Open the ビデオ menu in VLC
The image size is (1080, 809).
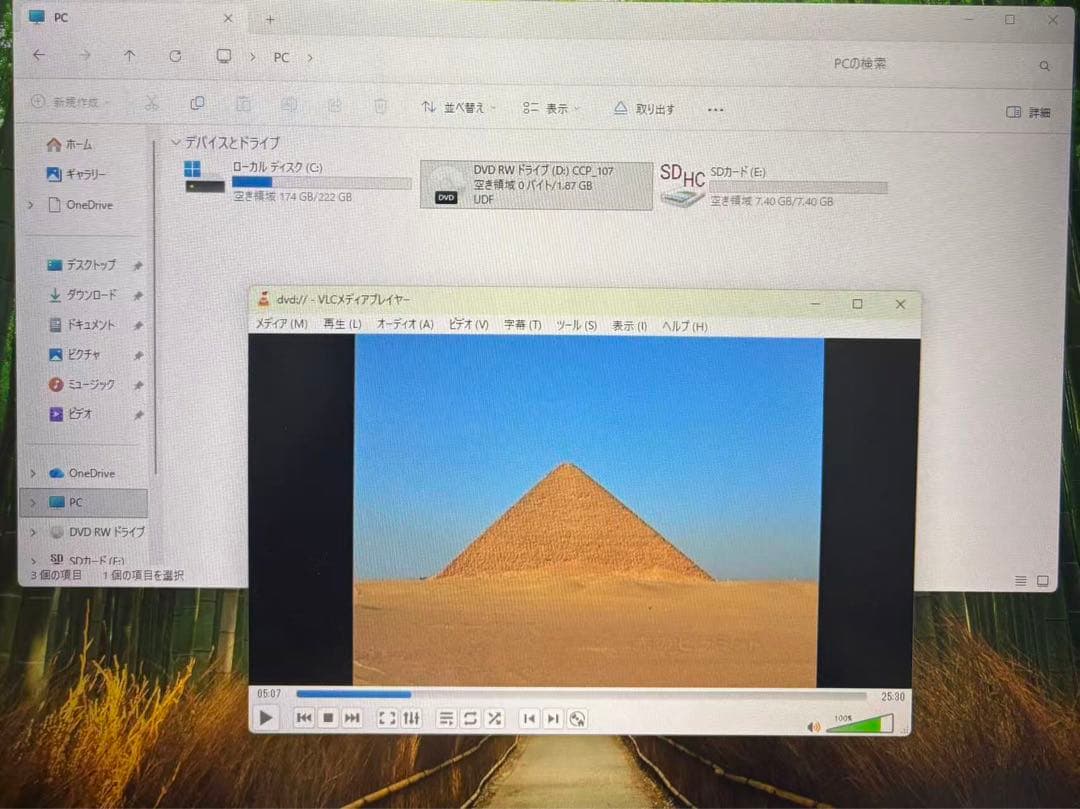[x=466, y=326]
